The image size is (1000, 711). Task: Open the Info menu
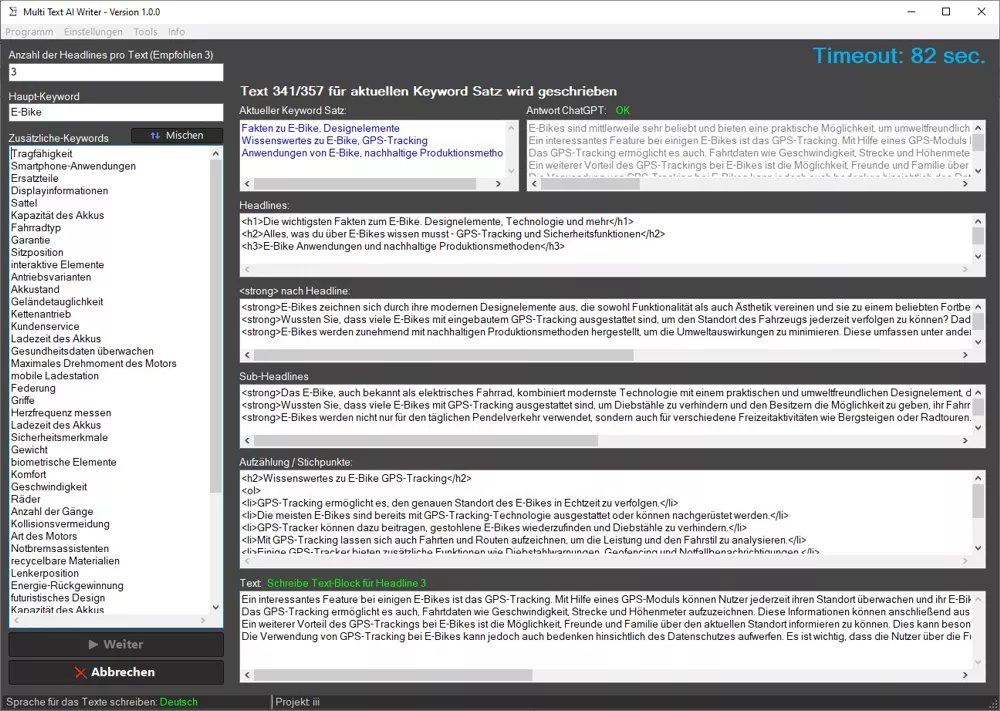pos(176,32)
